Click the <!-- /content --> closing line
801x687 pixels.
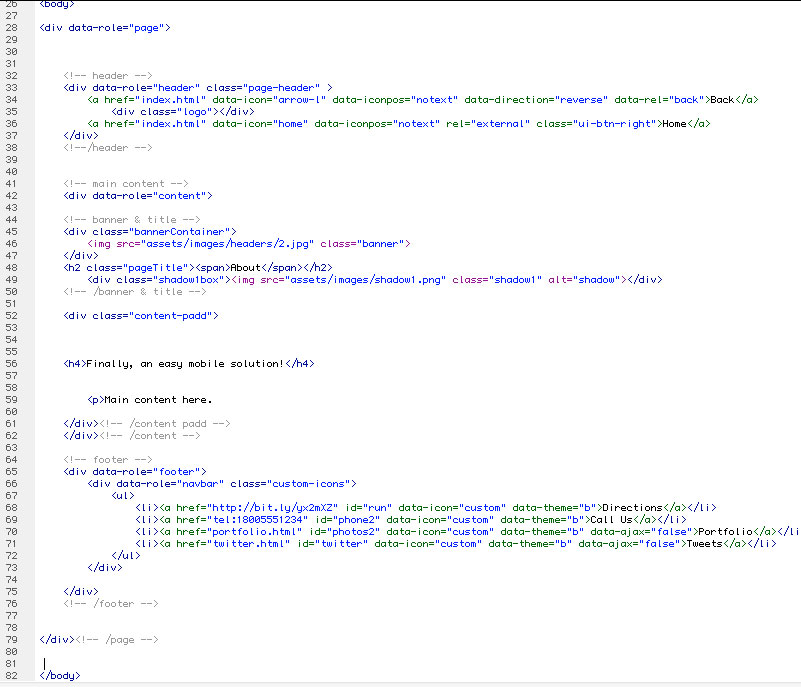tap(132, 436)
